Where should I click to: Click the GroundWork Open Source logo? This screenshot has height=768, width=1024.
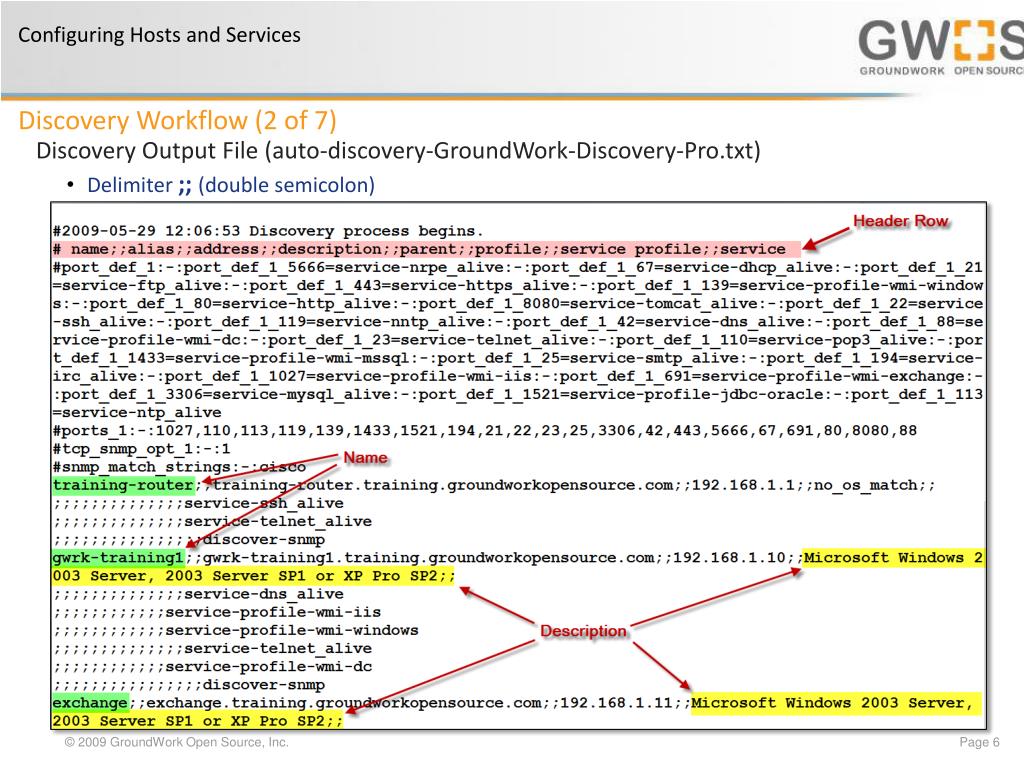coord(940,48)
